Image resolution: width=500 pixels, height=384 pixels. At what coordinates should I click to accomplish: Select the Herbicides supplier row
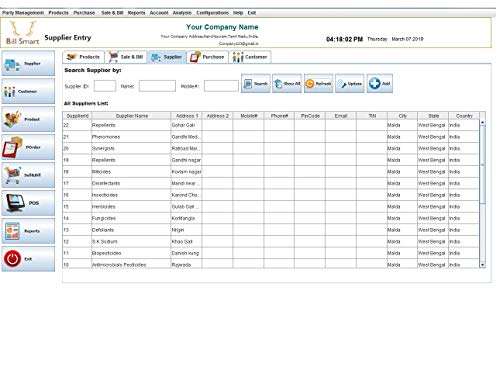(x=271, y=207)
